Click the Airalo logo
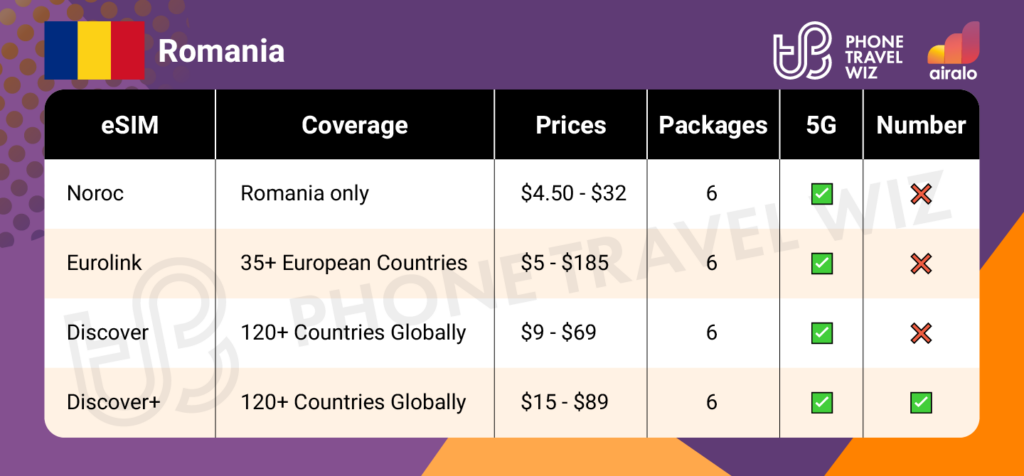Viewport: 1024px width, 476px height. (954, 53)
